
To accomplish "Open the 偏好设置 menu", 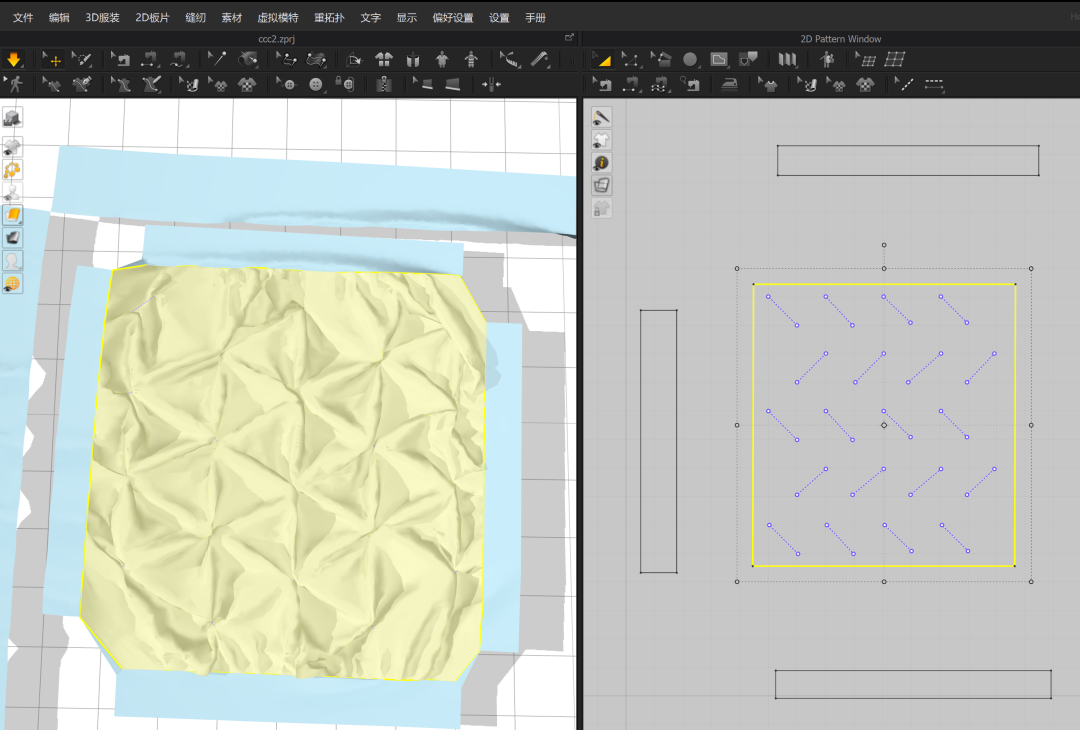I will point(453,17).
